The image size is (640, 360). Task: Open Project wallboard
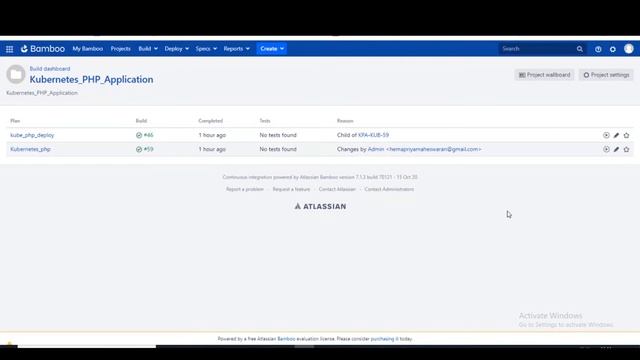544,75
